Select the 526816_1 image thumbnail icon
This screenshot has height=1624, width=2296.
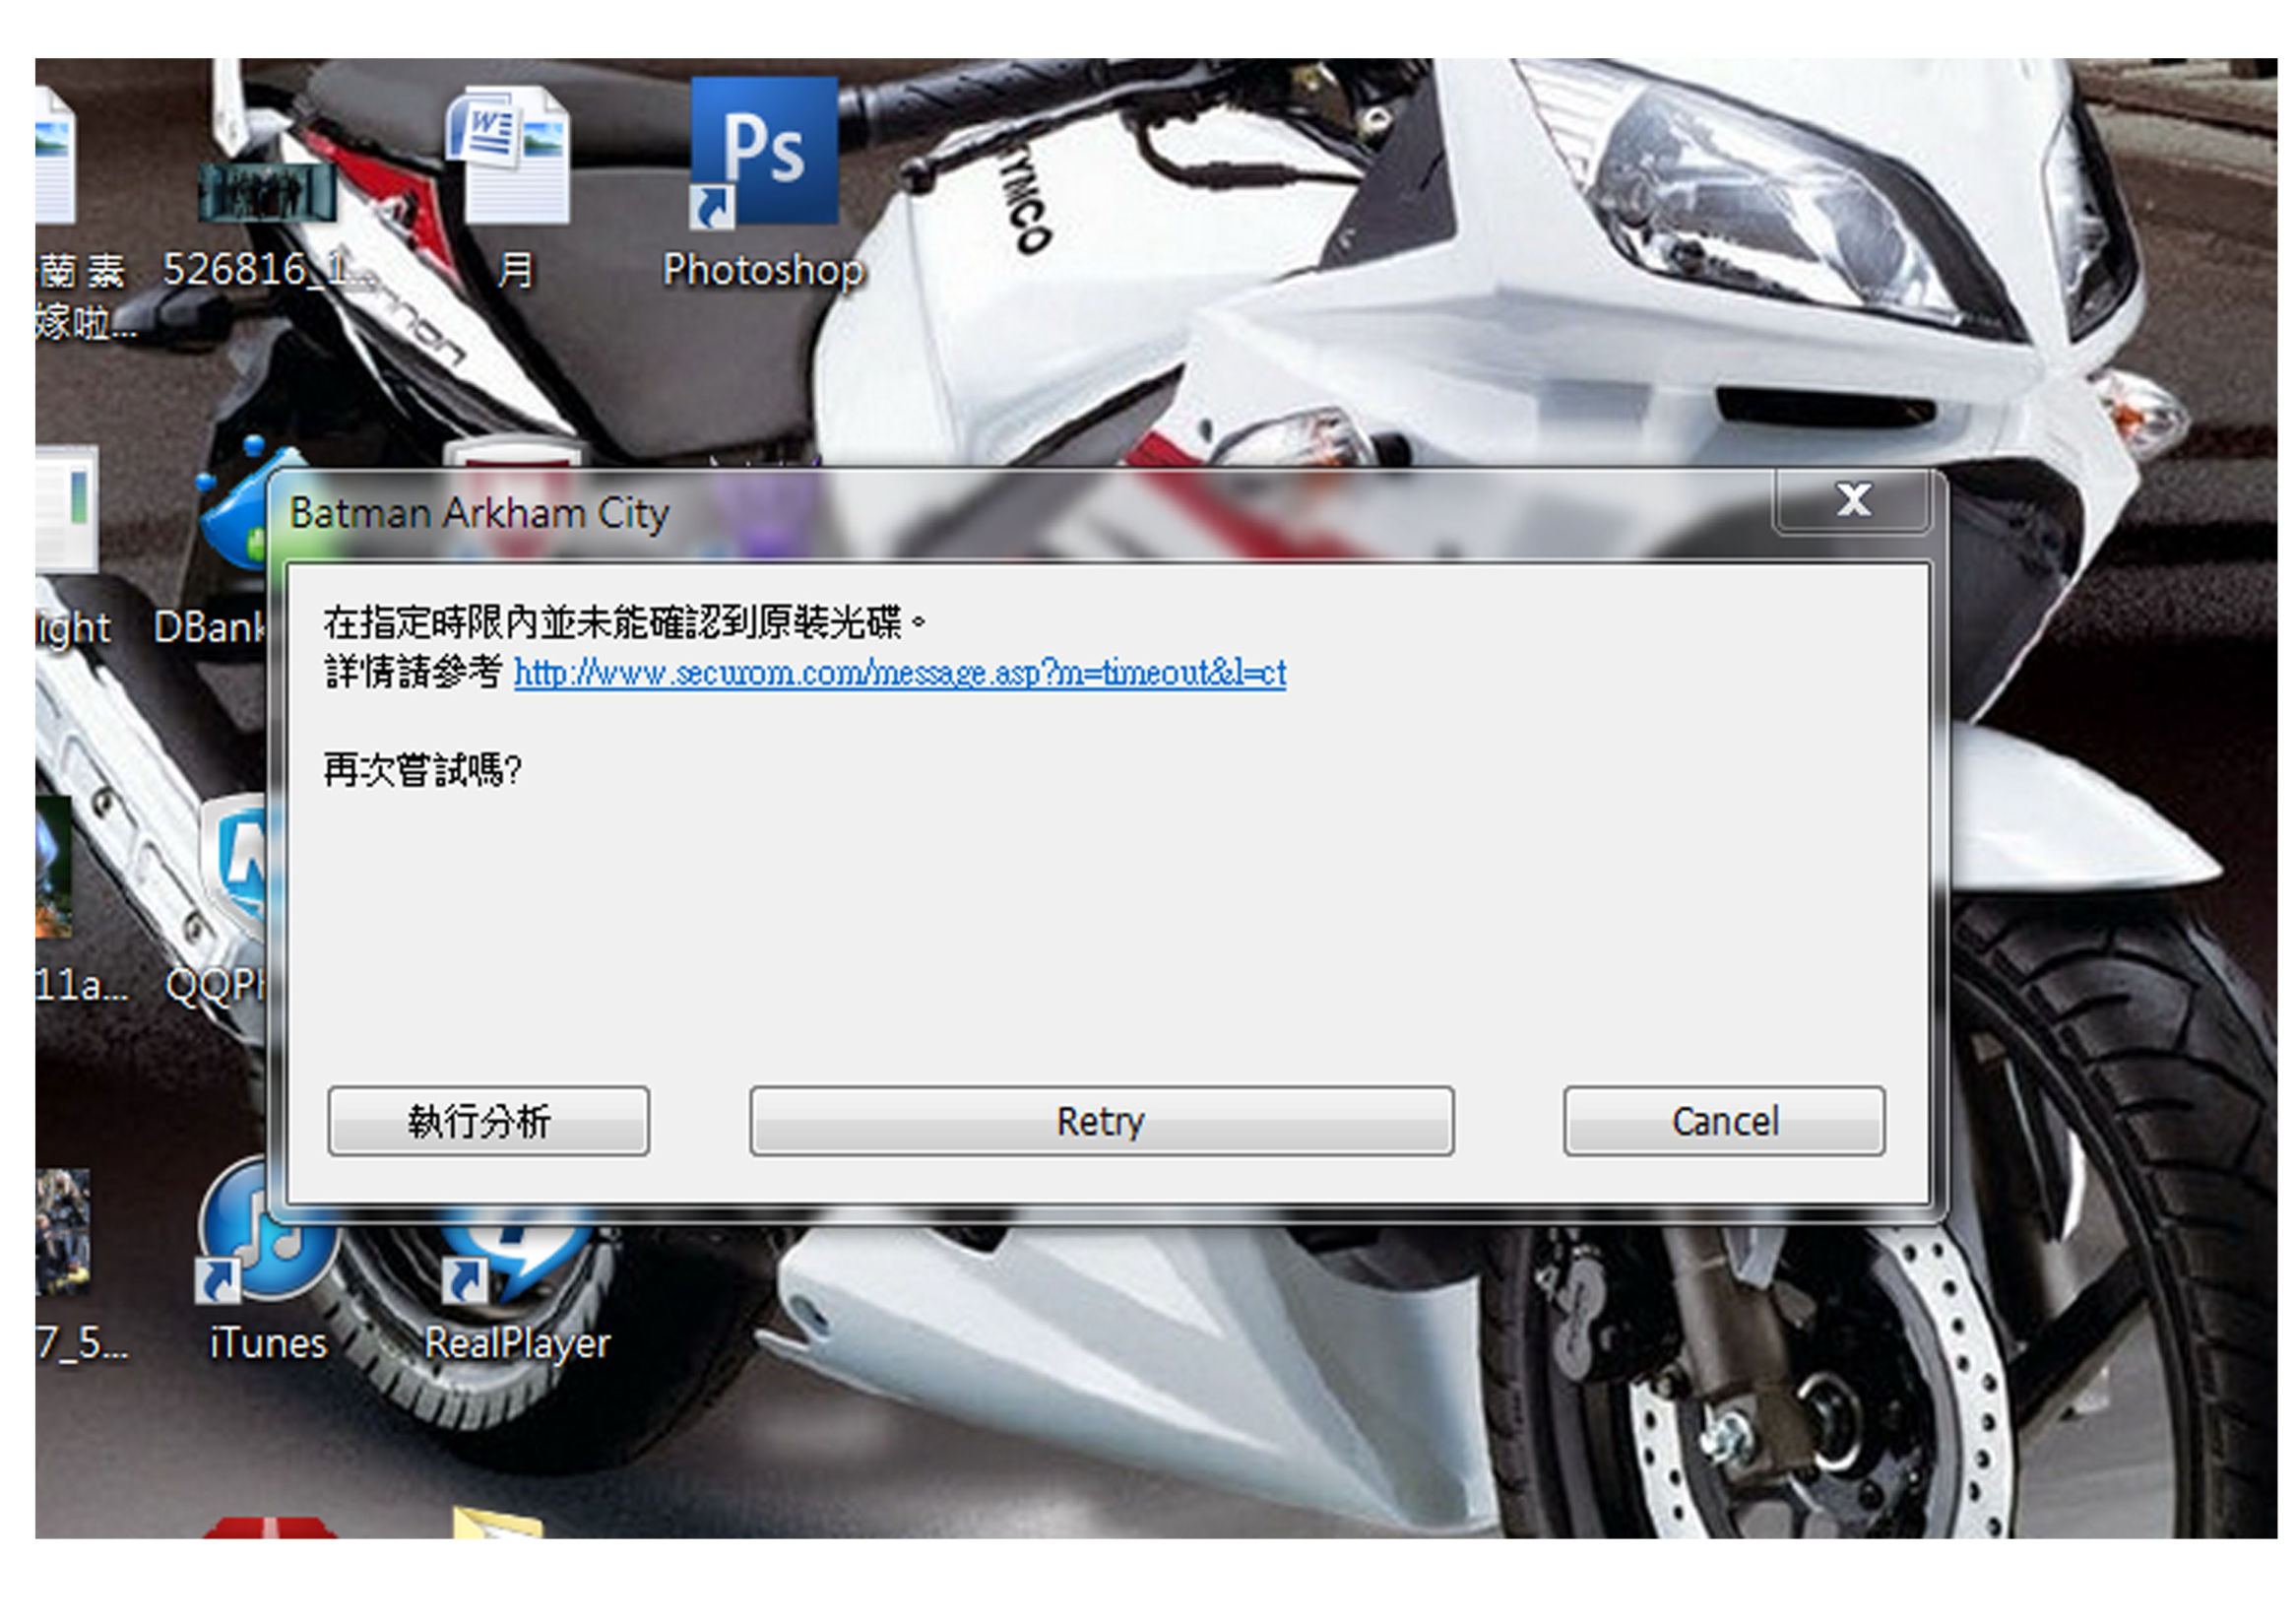pyautogui.click(x=267, y=192)
